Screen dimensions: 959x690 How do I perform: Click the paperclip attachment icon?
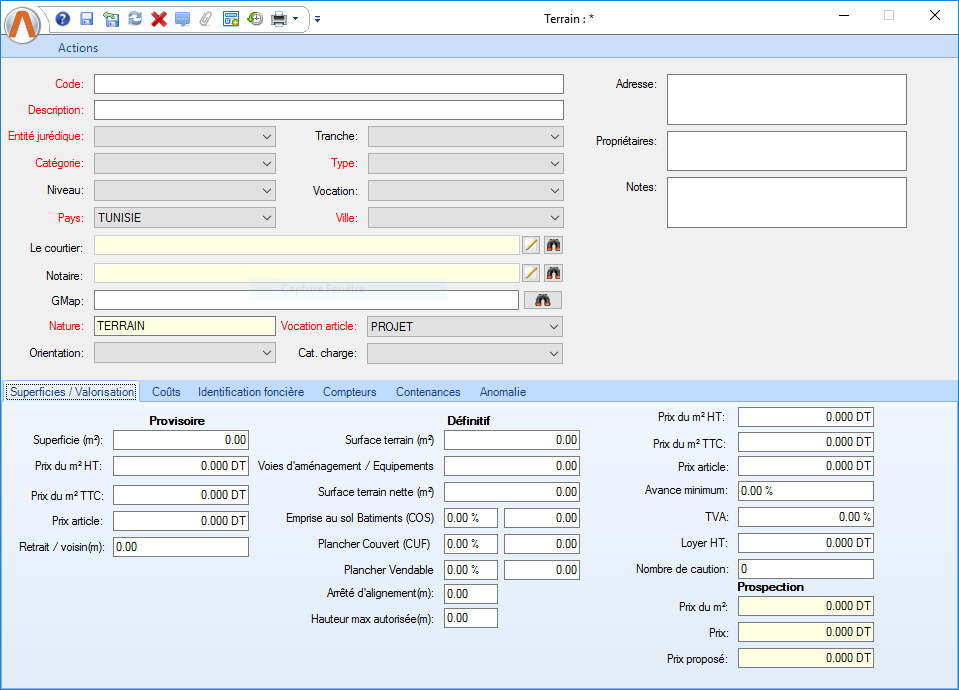(x=206, y=19)
